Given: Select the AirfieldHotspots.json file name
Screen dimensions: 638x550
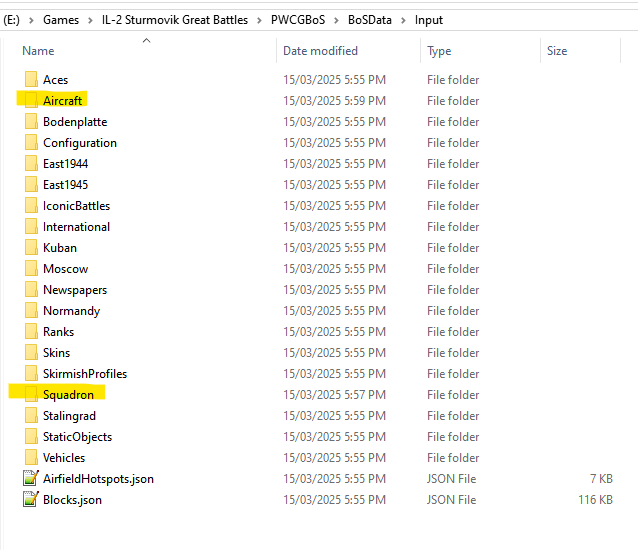Looking at the screenshot, I should point(98,479).
